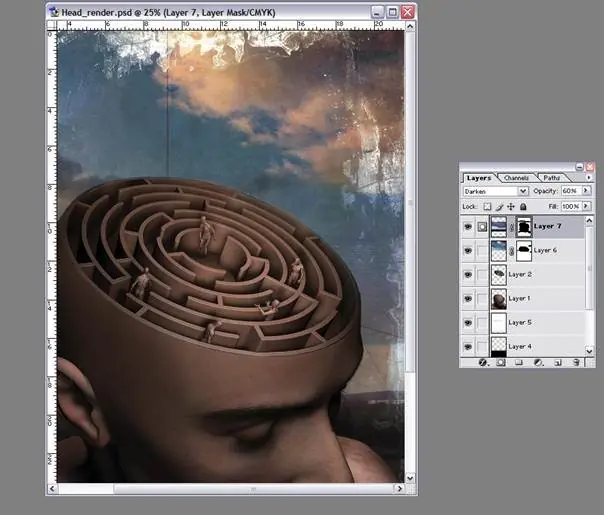This screenshot has width=604, height=515.
Task: Create new fill or adjustment layer
Action: point(539,362)
